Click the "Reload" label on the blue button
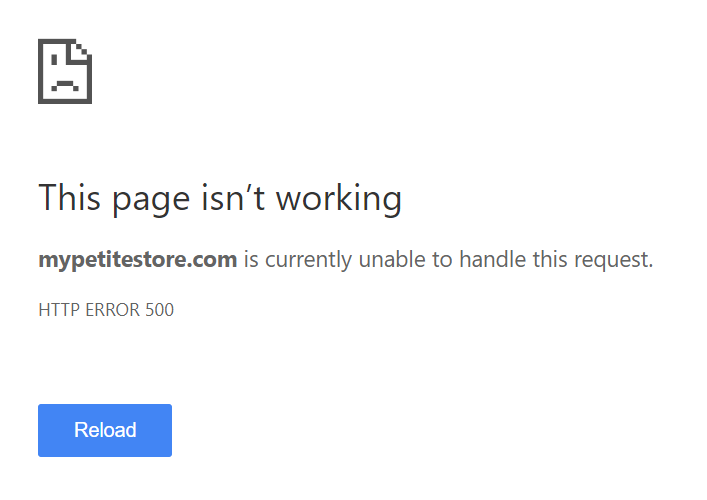 [105, 430]
